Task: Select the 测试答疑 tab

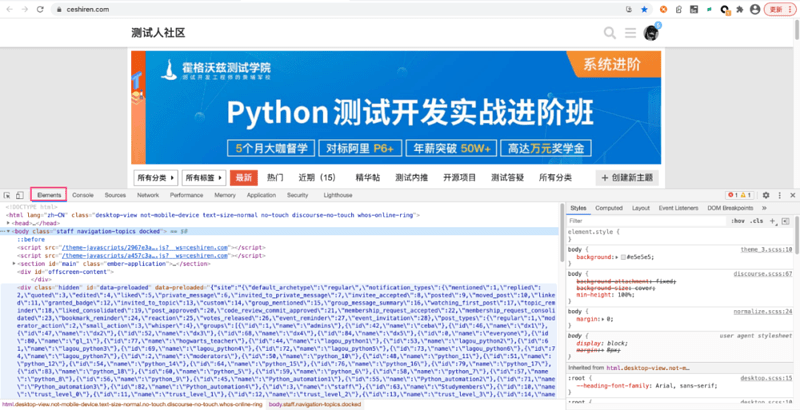Action: point(508,178)
